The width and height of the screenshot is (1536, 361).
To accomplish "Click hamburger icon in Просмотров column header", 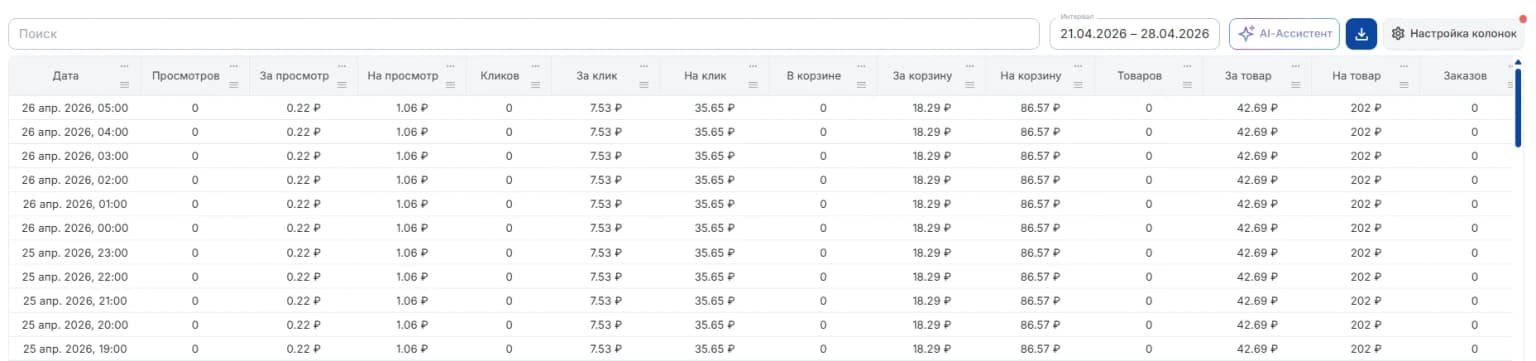I will point(234,85).
